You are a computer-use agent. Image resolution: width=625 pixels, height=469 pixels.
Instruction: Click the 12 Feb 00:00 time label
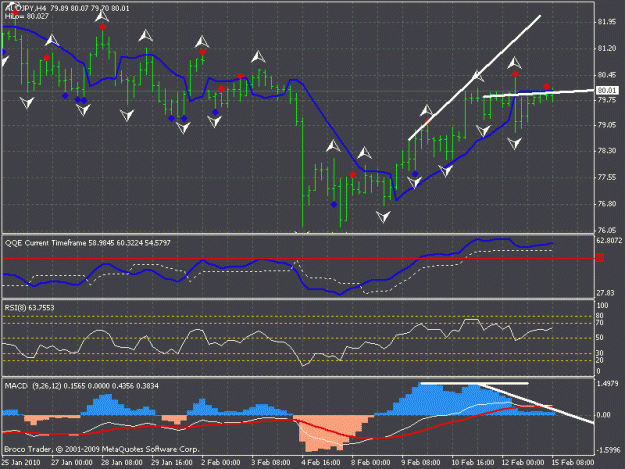pos(523,462)
